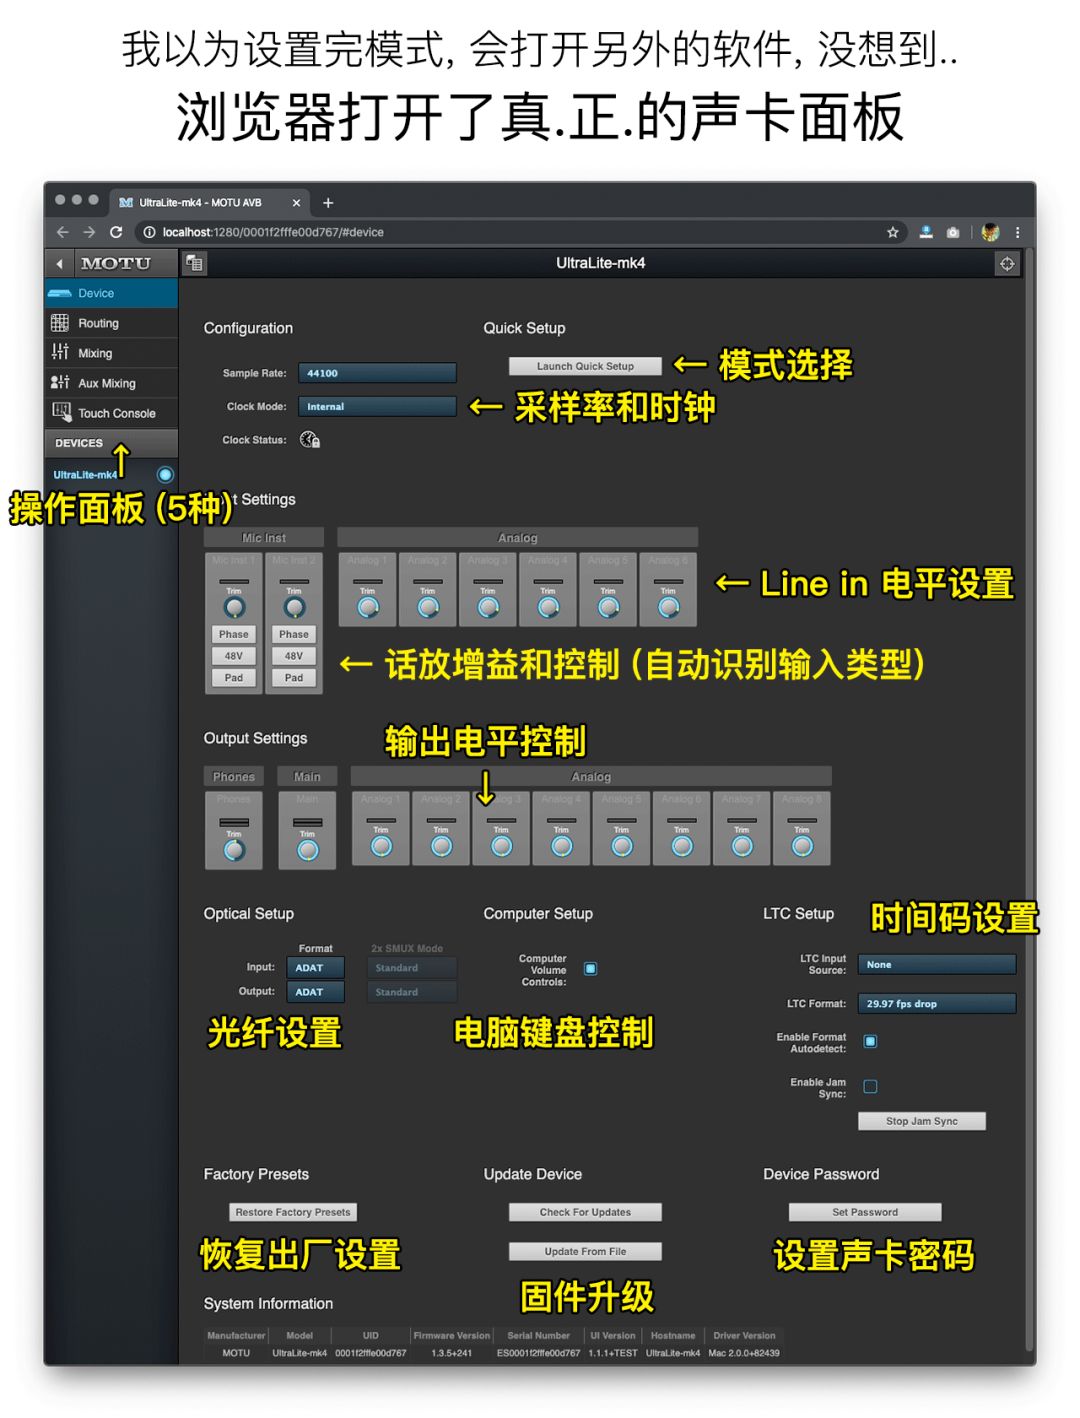The image size is (1080, 1418).
Task: Click the MOTU logo in the sidebar
Action: tap(116, 264)
